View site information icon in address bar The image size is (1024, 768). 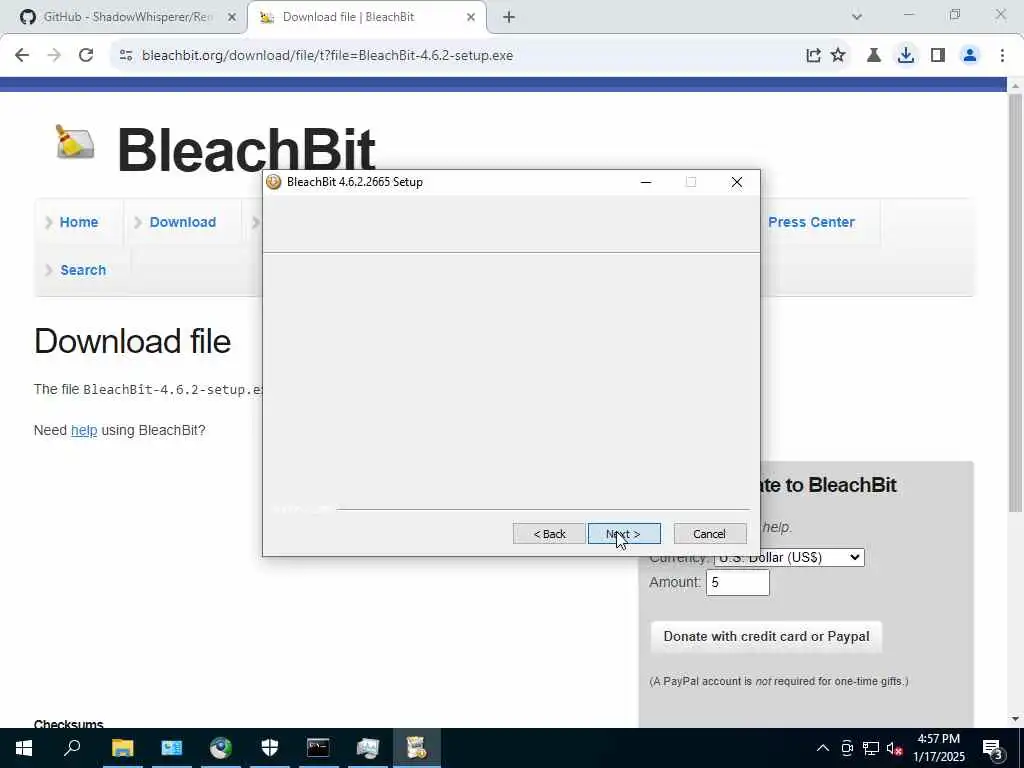point(126,56)
